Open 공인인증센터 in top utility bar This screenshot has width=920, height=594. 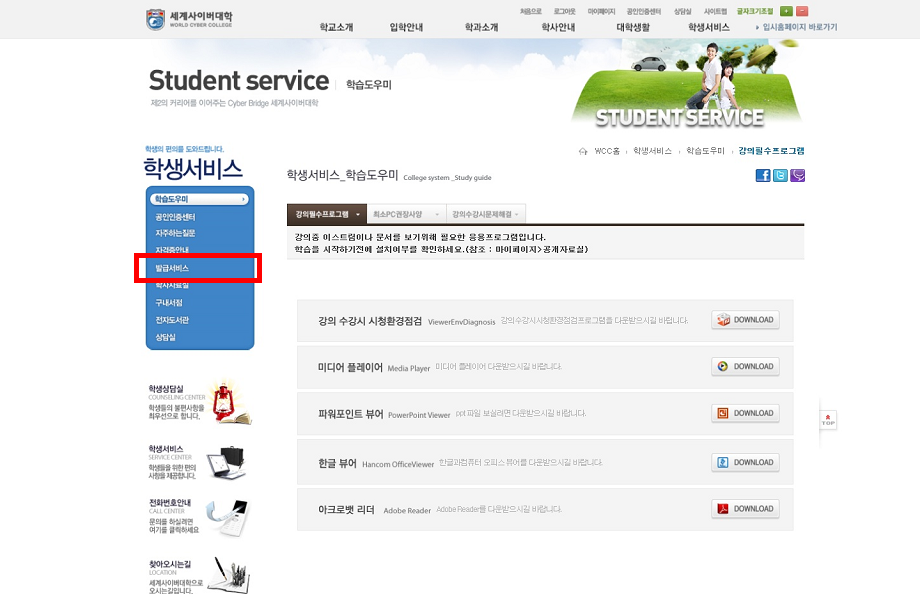point(644,11)
